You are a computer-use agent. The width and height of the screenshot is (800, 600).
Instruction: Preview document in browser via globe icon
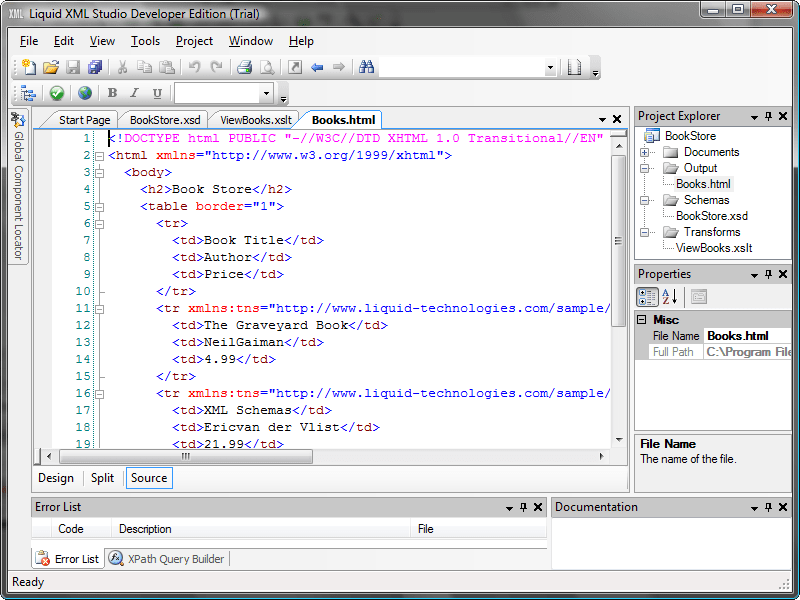pos(85,93)
